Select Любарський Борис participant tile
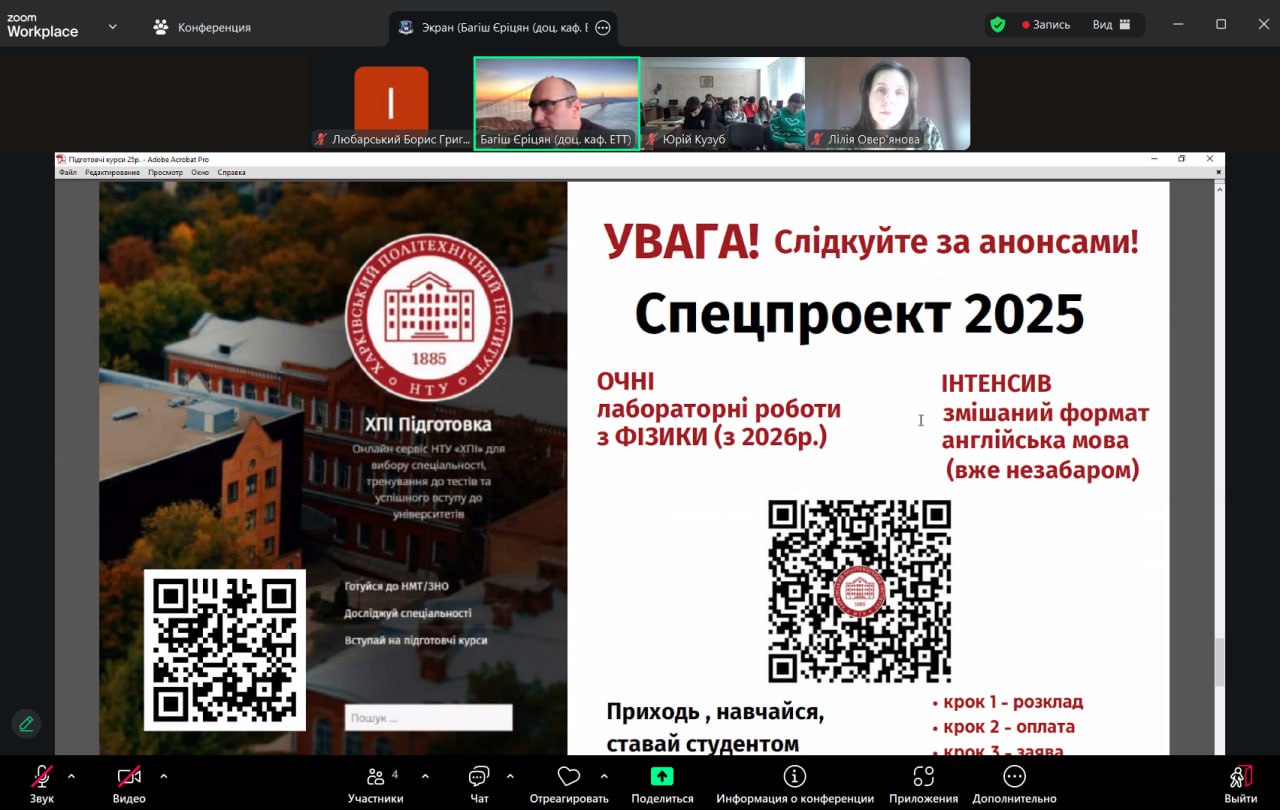This screenshot has width=1280, height=810. (x=391, y=104)
